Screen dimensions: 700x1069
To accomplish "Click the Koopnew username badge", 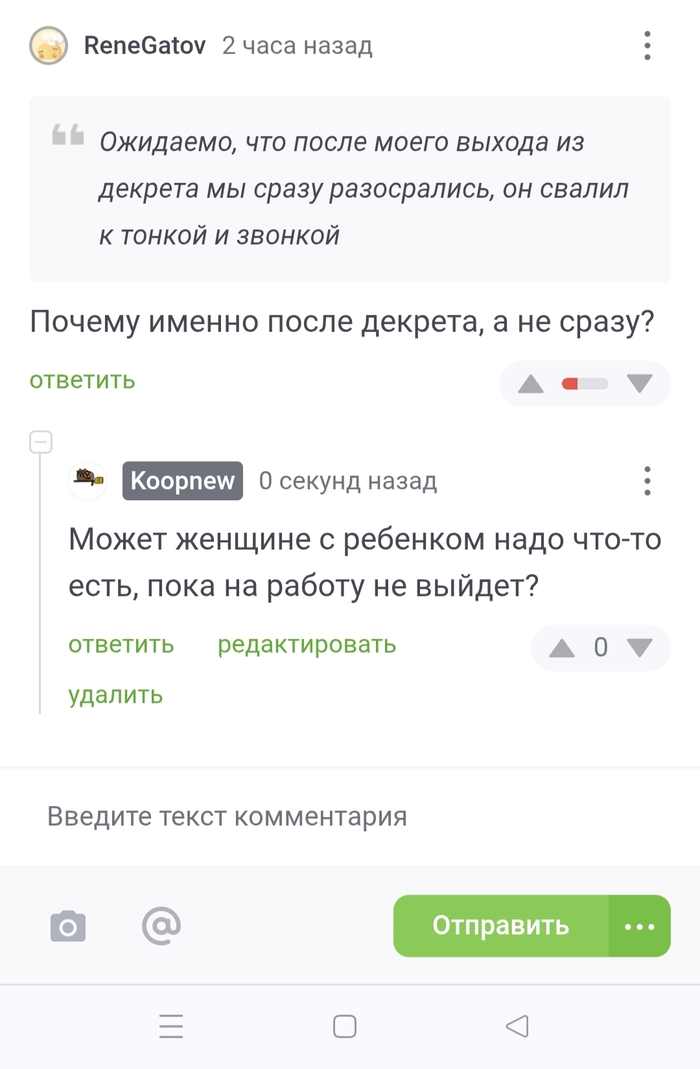I will pos(182,480).
